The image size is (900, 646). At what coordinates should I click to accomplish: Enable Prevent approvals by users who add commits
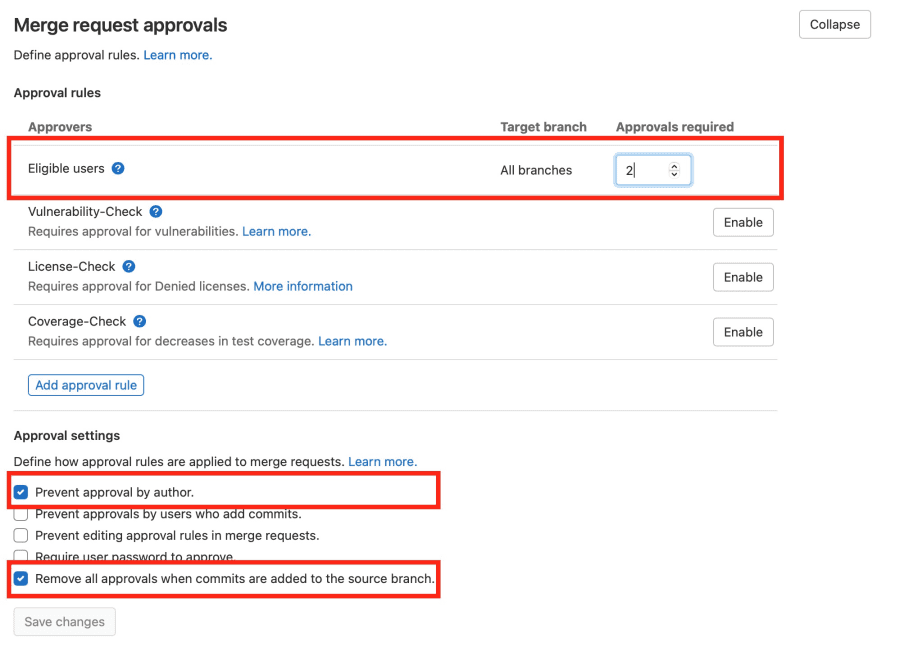[x=21, y=514]
